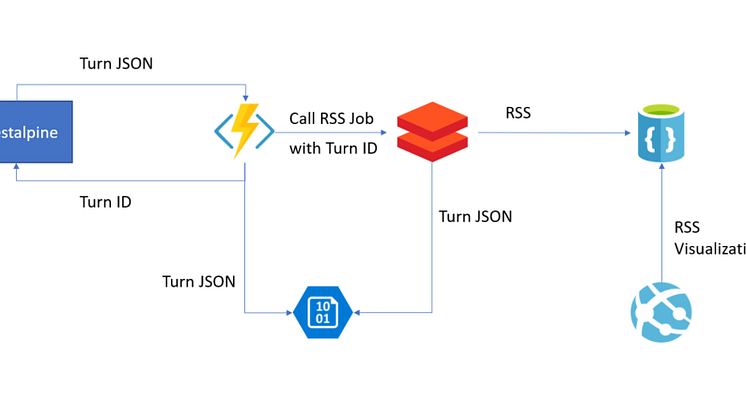Select the "with Turn ID" text line
This screenshot has width=746, height=419.
tap(333, 149)
